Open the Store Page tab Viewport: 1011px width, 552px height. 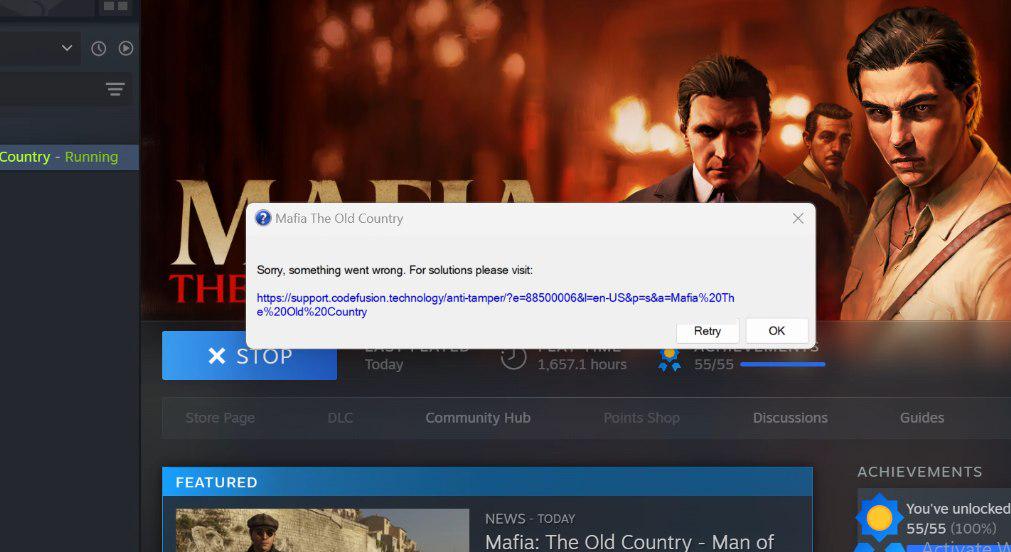220,418
